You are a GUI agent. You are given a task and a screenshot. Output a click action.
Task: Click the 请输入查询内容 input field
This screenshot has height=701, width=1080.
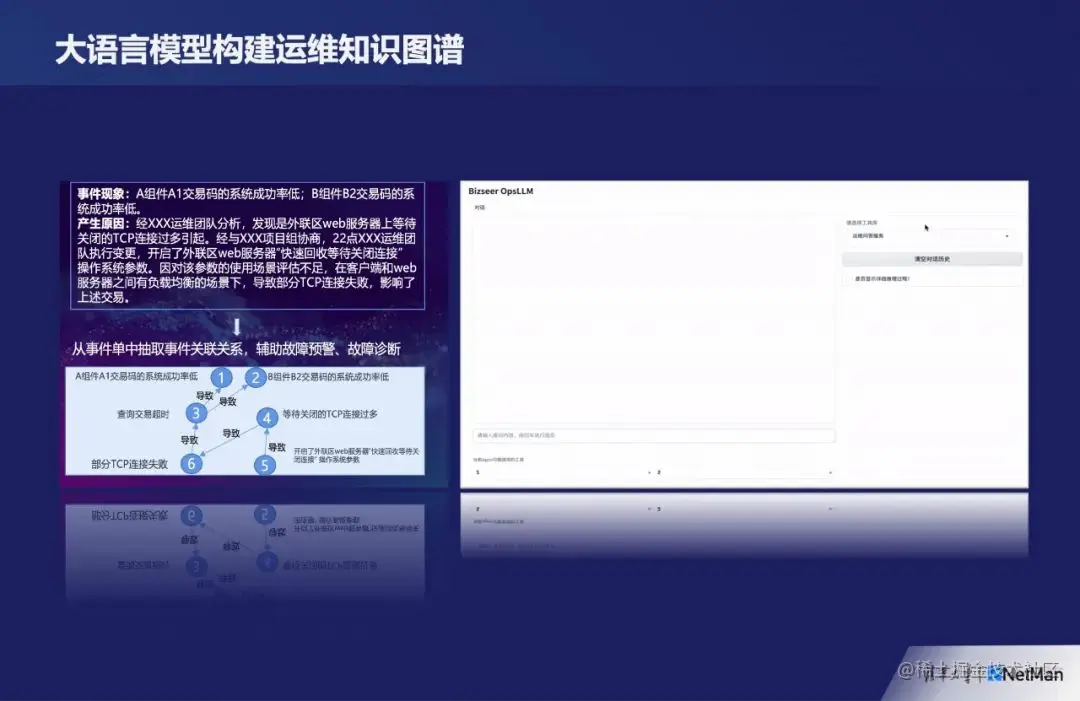pyautogui.click(x=650, y=435)
